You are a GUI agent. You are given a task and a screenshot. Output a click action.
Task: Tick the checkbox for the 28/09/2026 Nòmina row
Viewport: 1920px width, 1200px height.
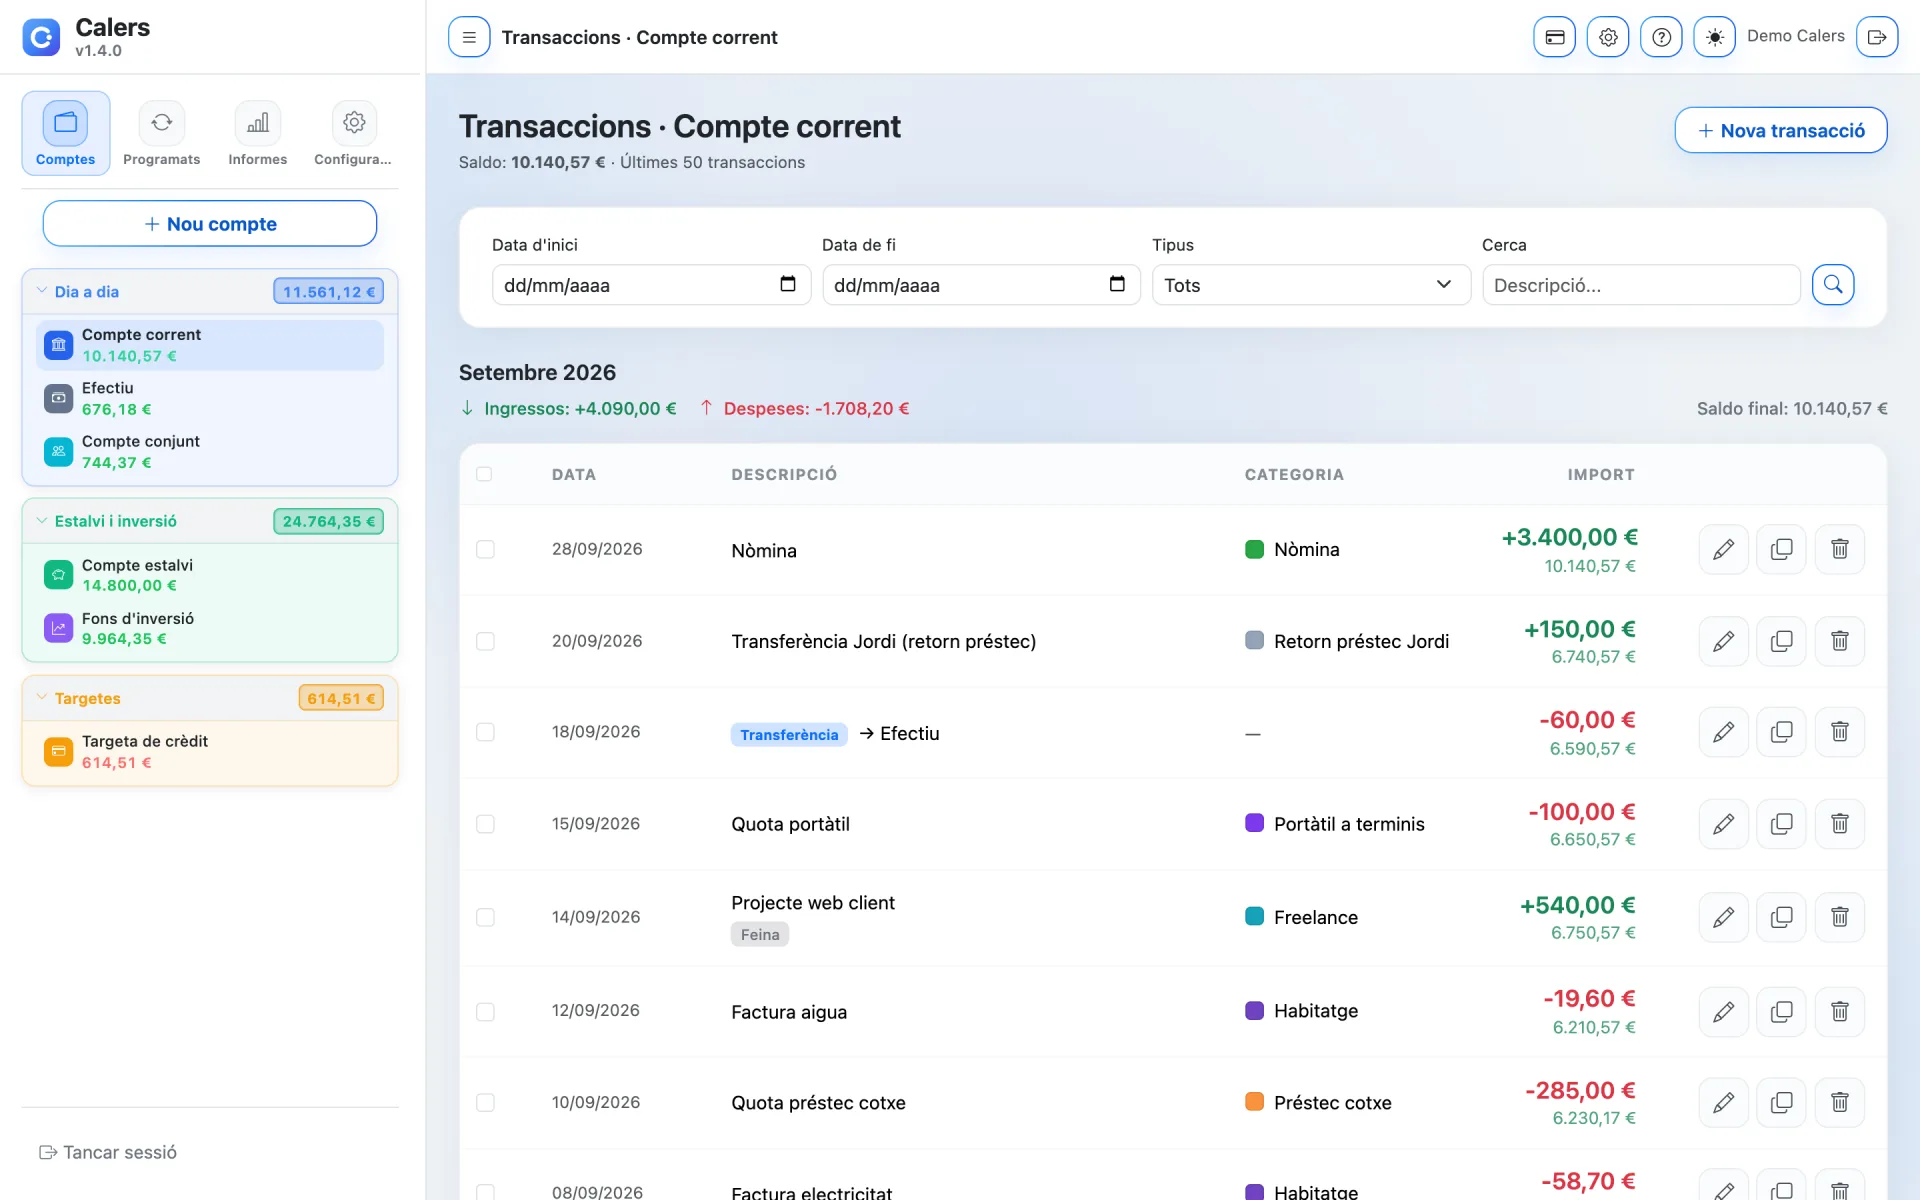tap(485, 549)
